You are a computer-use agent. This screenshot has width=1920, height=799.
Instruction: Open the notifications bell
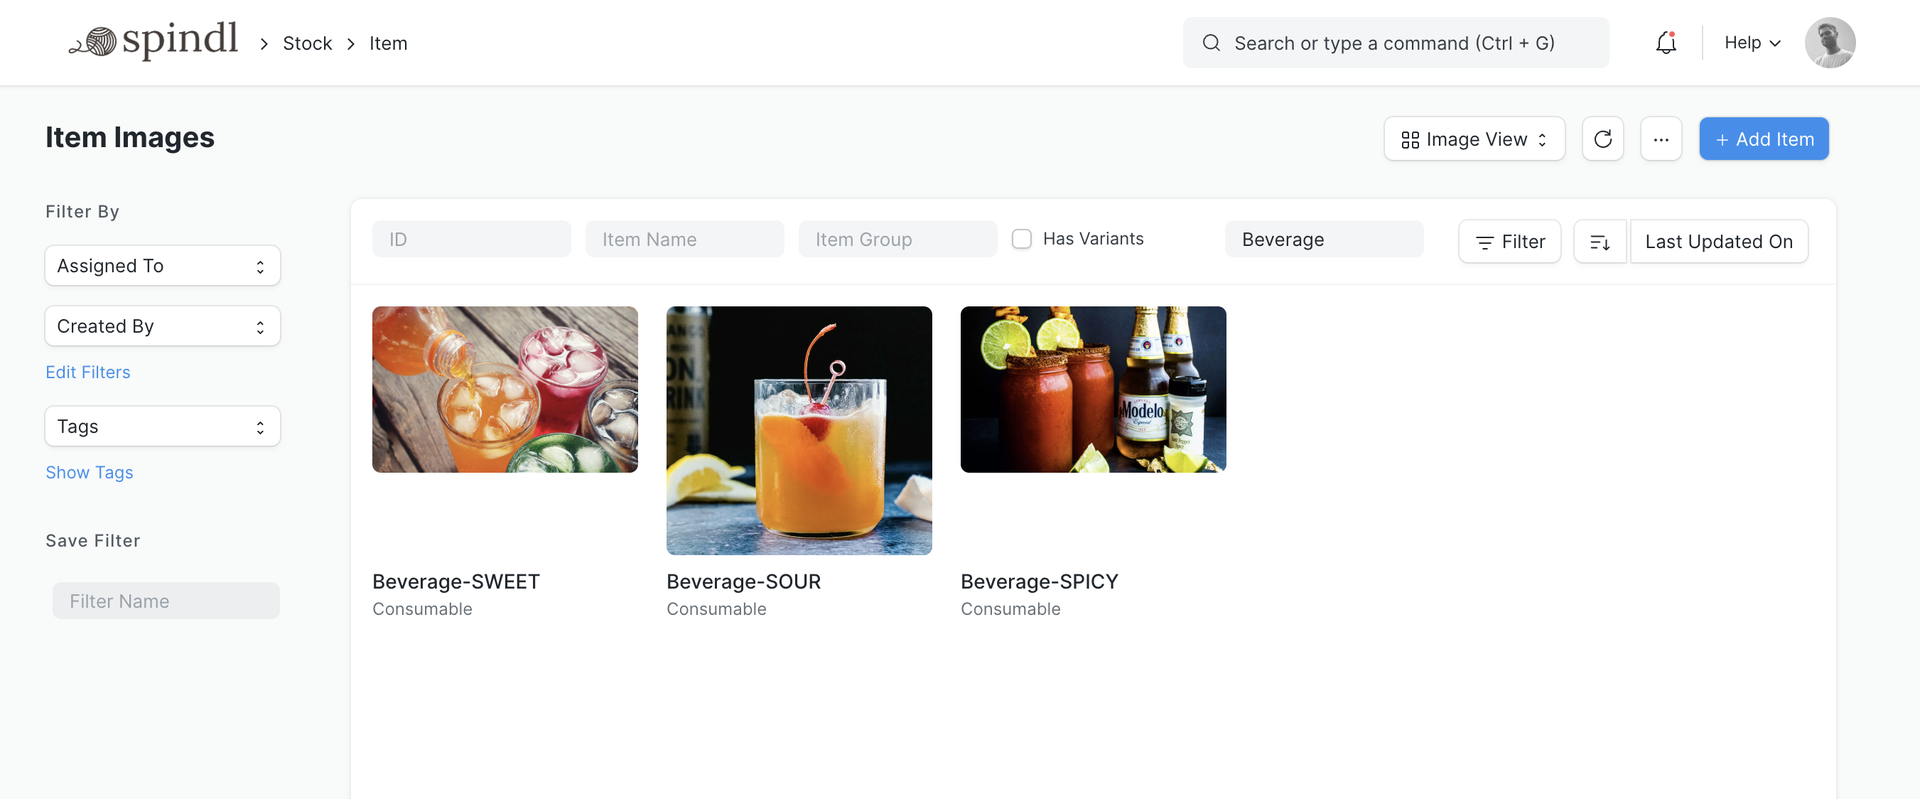(x=1665, y=43)
